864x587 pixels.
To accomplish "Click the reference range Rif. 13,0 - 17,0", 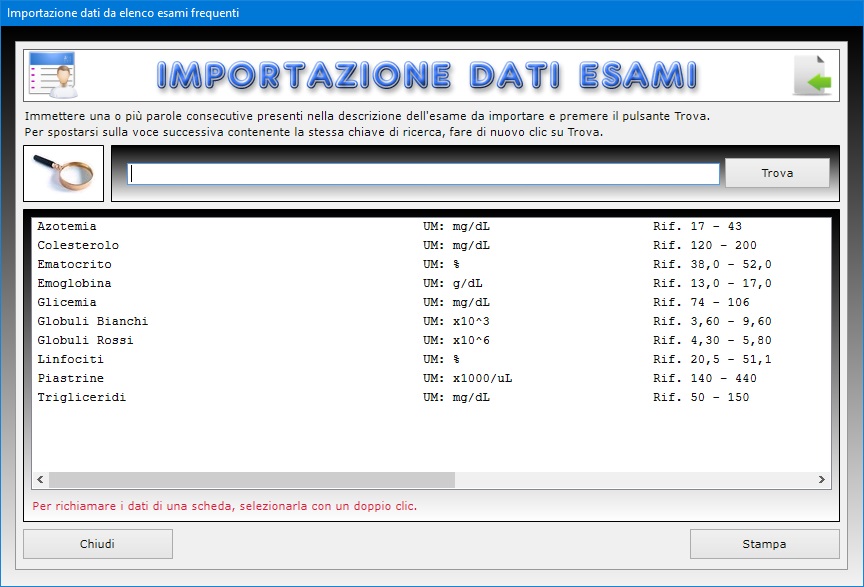I will 712,283.
